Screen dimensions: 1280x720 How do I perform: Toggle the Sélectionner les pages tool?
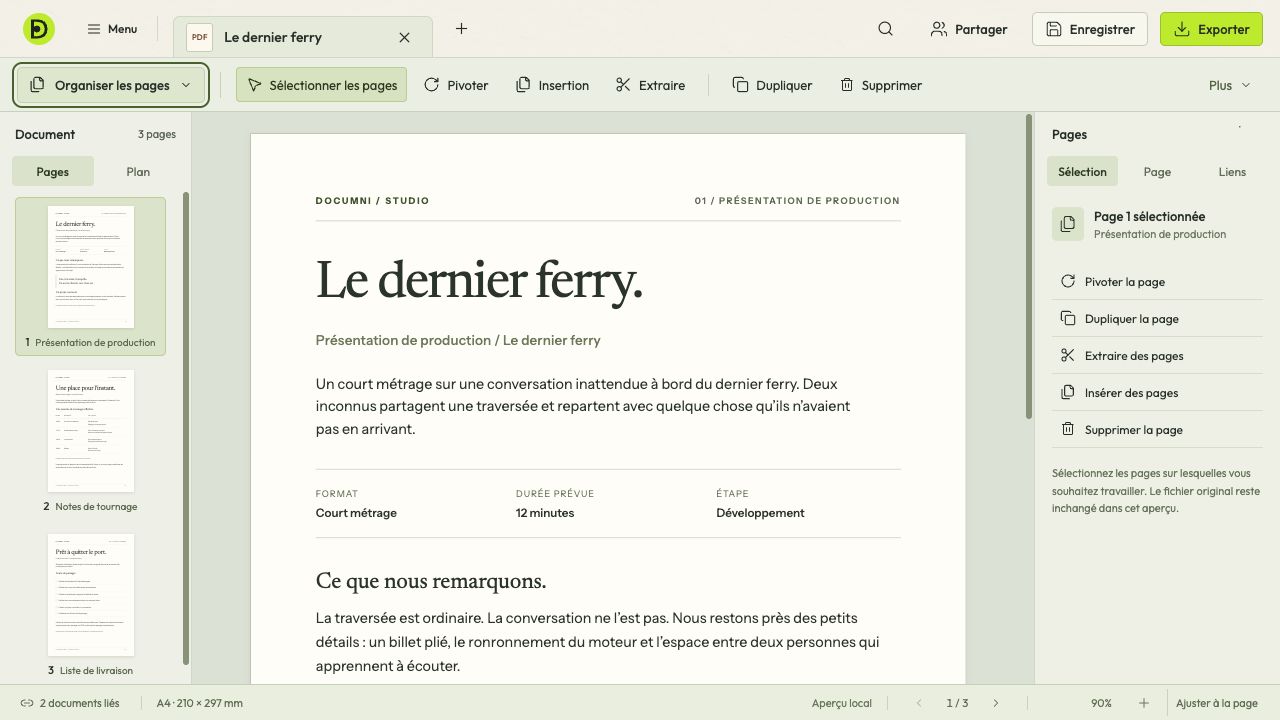coord(322,85)
